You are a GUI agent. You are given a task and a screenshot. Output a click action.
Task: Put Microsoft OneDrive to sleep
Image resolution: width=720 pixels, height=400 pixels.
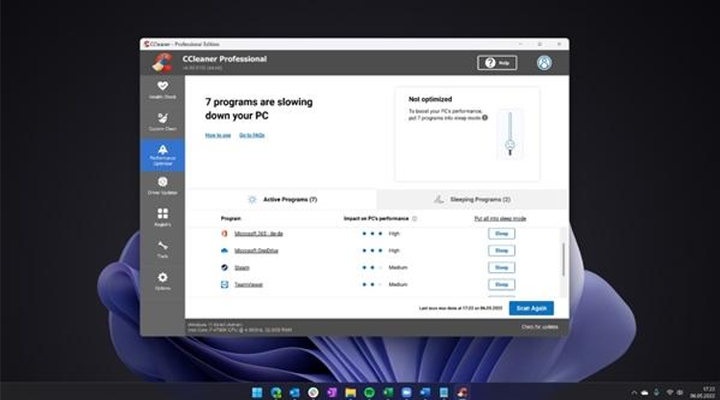click(x=501, y=251)
